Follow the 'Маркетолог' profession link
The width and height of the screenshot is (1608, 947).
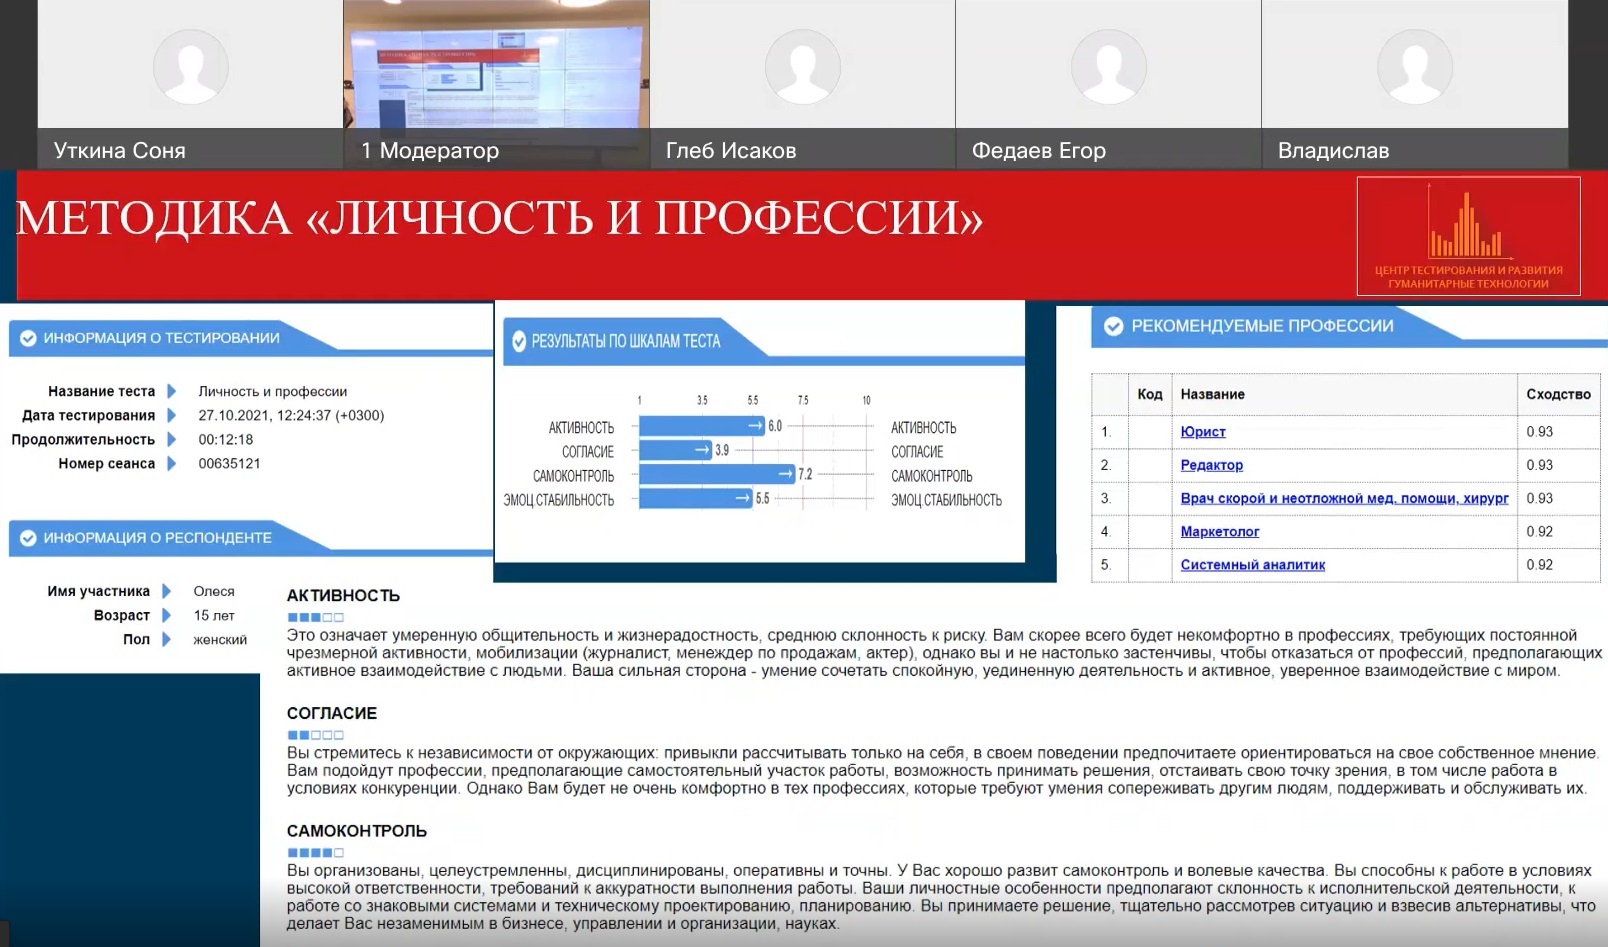(x=1219, y=532)
